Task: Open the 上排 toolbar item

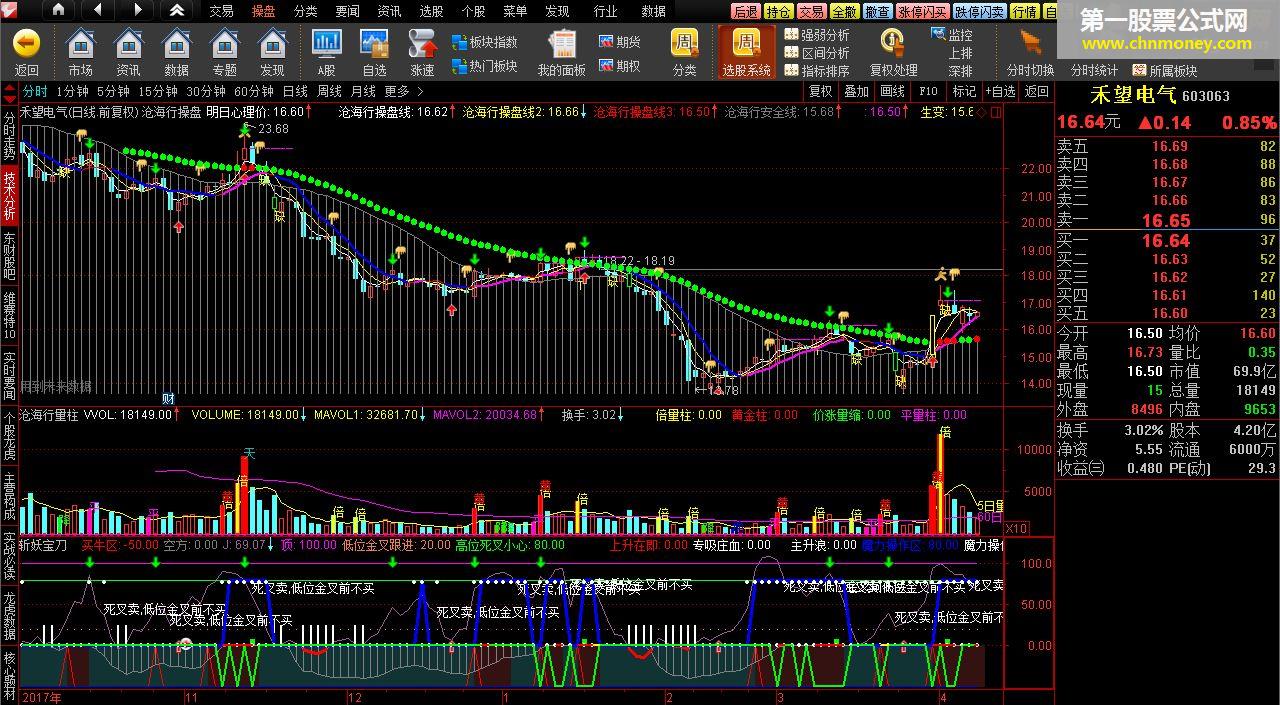Action: tap(960, 53)
